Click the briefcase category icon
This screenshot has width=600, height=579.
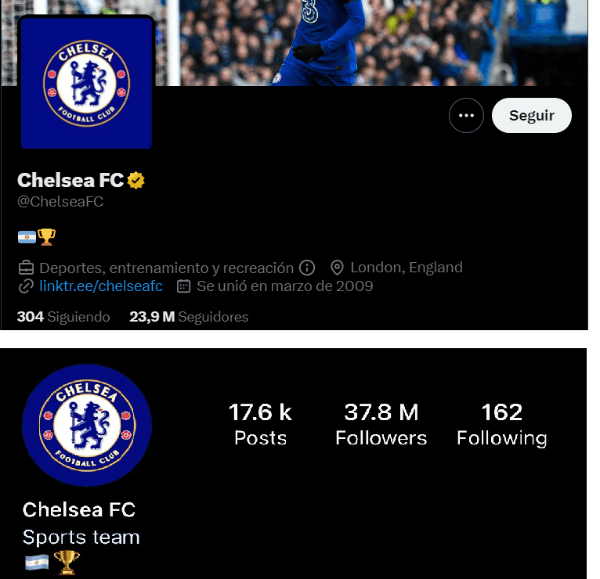tap(26, 267)
